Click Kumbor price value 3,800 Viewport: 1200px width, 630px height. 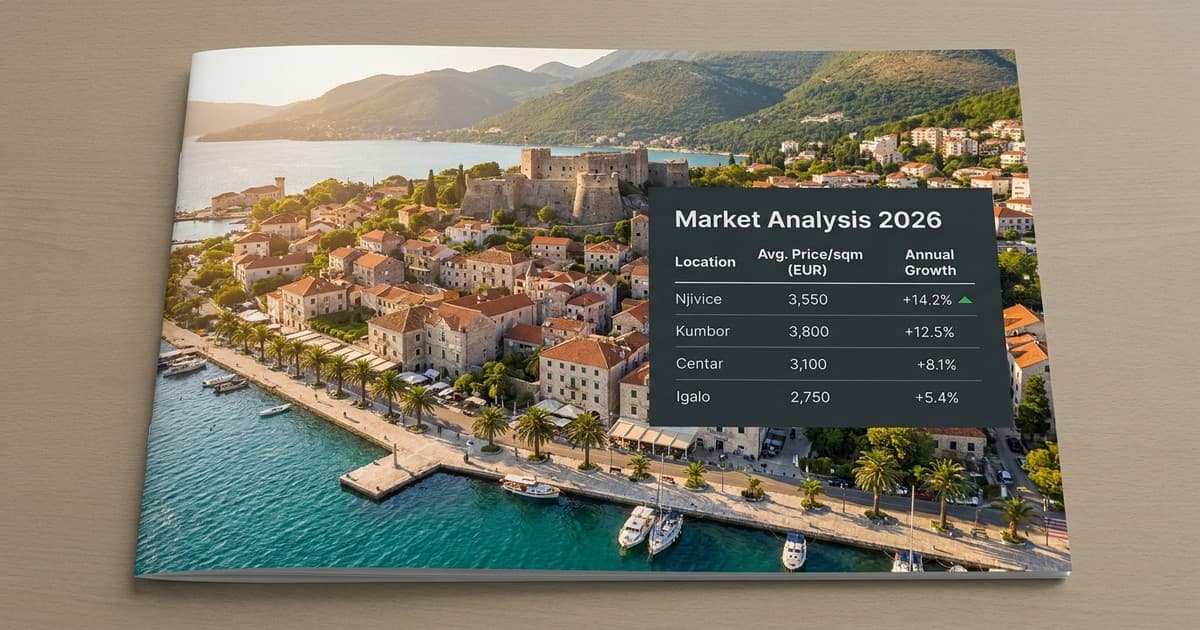809,332
